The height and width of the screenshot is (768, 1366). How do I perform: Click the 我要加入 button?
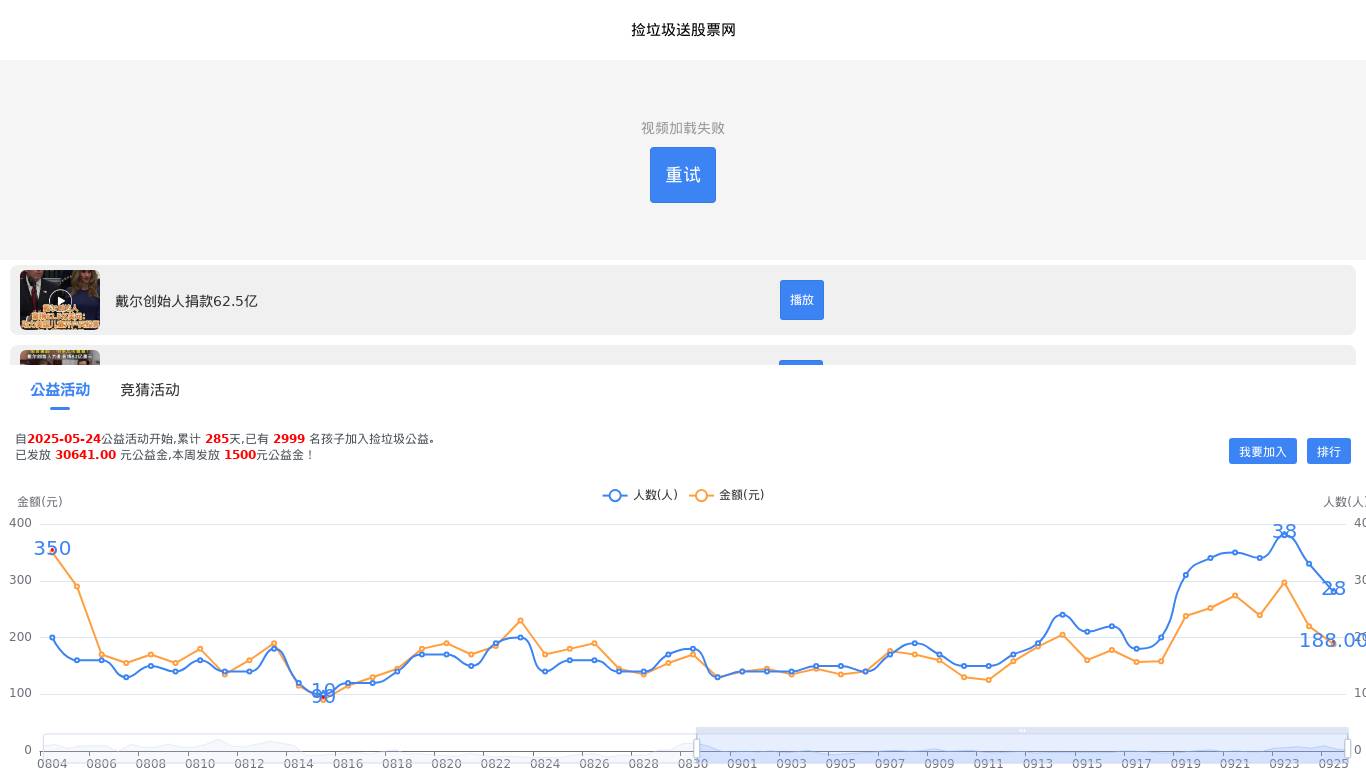[1262, 451]
